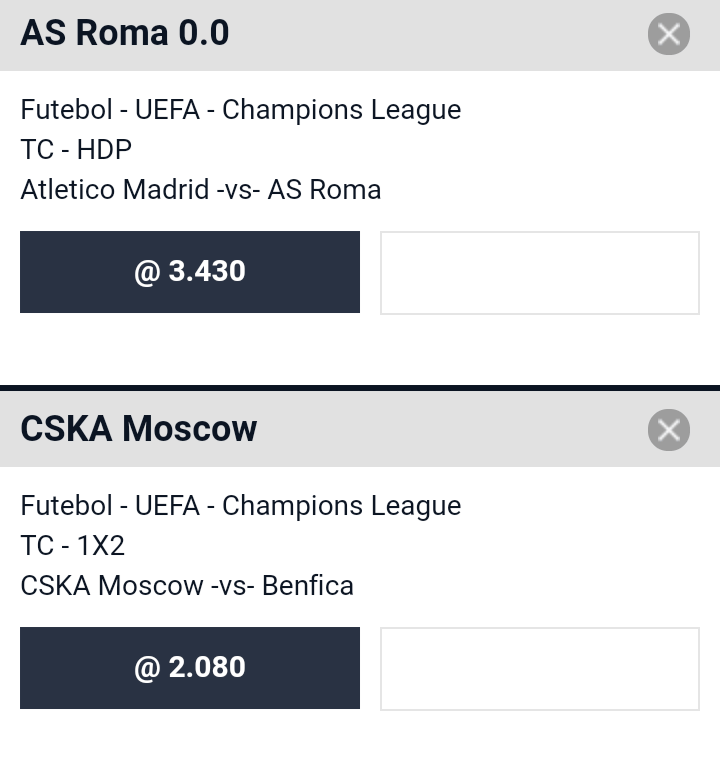The width and height of the screenshot is (720, 778).
Task: Open the CSKA Moscow -vs- Benfica match
Action: (187, 585)
